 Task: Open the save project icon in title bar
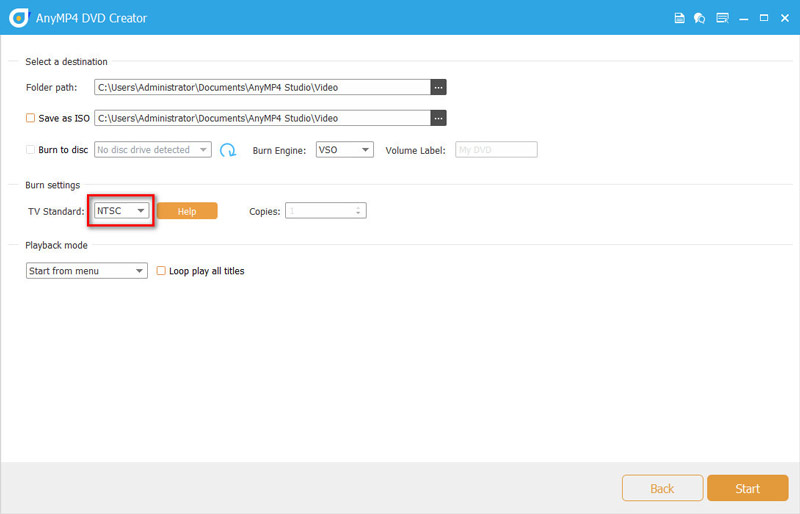(679, 18)
